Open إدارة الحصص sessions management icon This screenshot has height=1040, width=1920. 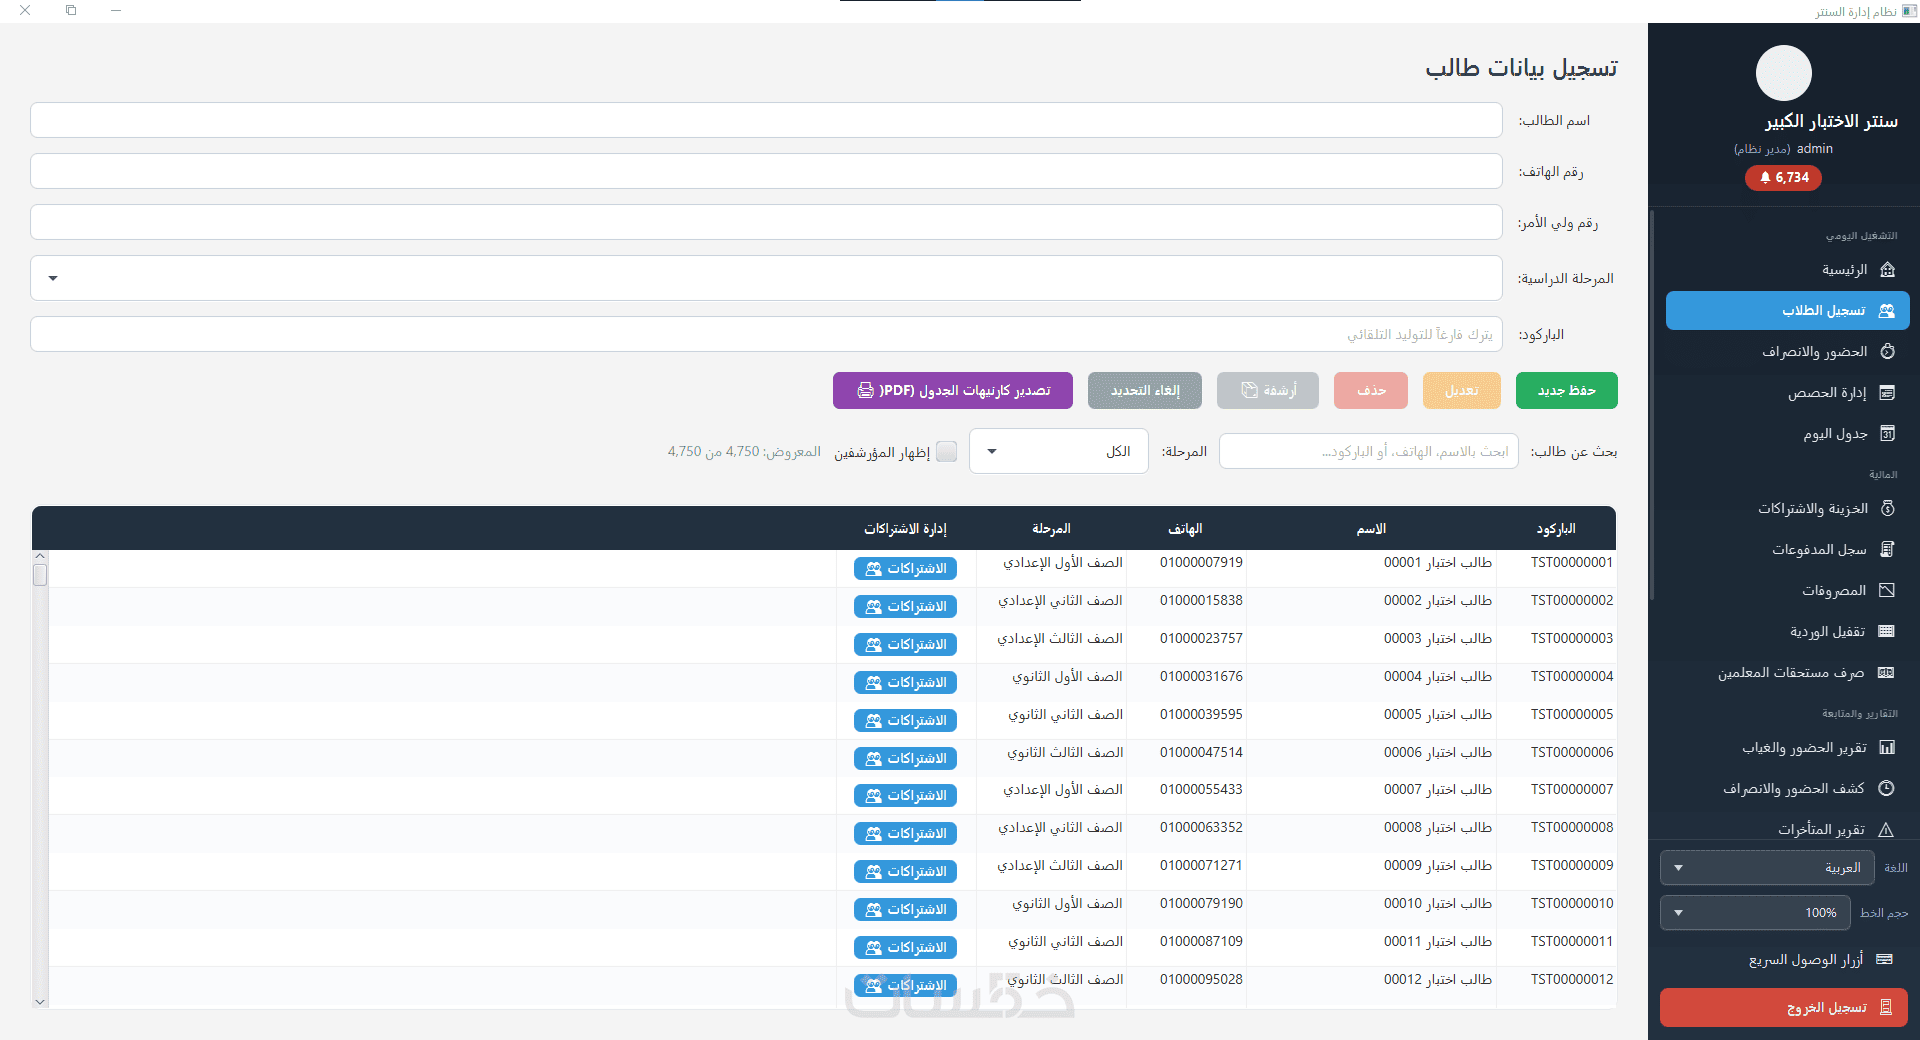point(1887,393)
